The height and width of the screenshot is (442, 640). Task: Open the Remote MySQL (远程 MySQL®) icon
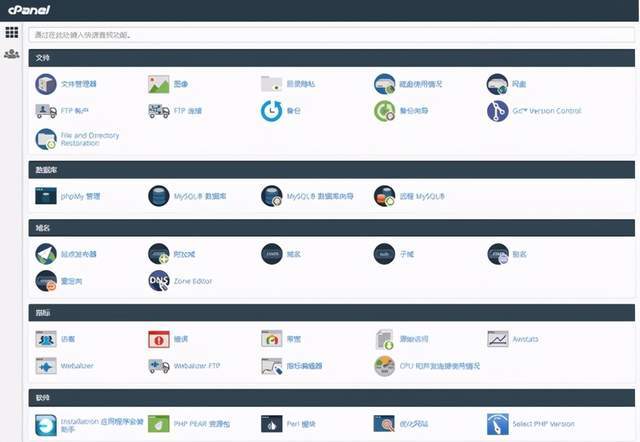point(384,196)
